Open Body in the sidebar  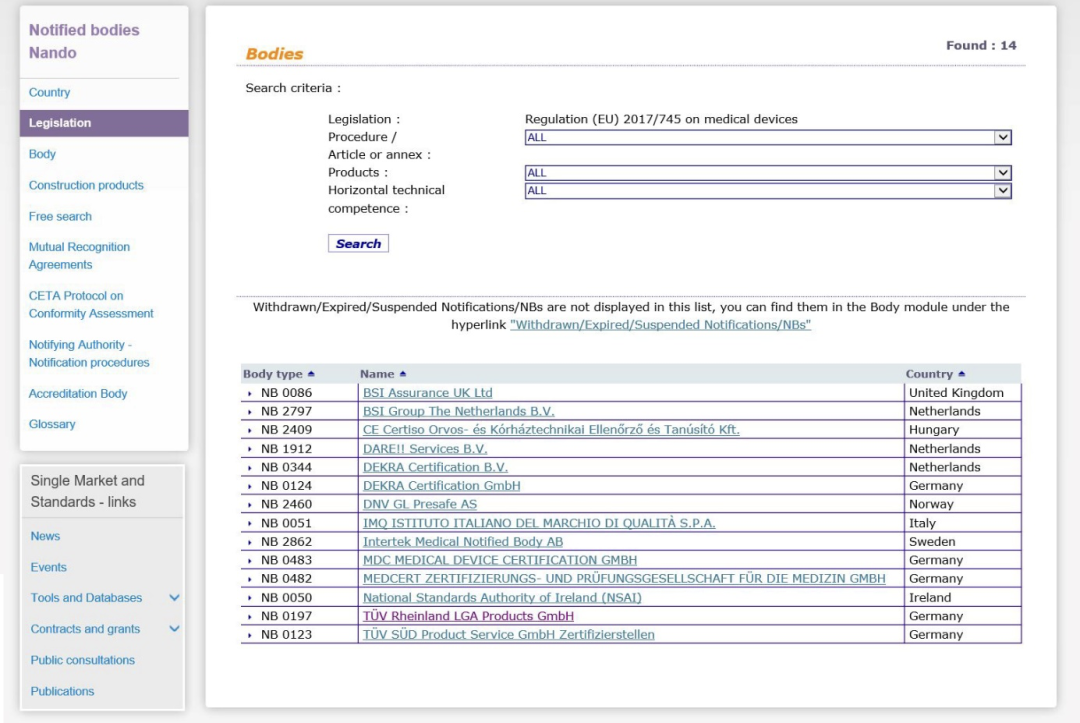point(42,154)
